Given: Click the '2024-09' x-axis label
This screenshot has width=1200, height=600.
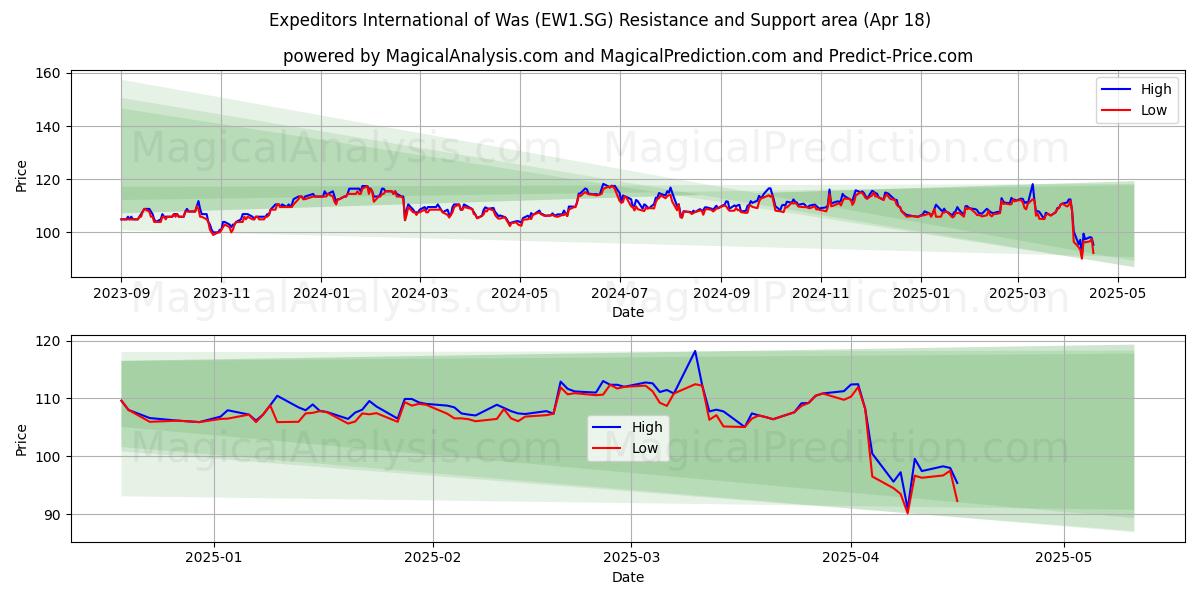Looking at the screenshot, I should click(x=721, y=295).
